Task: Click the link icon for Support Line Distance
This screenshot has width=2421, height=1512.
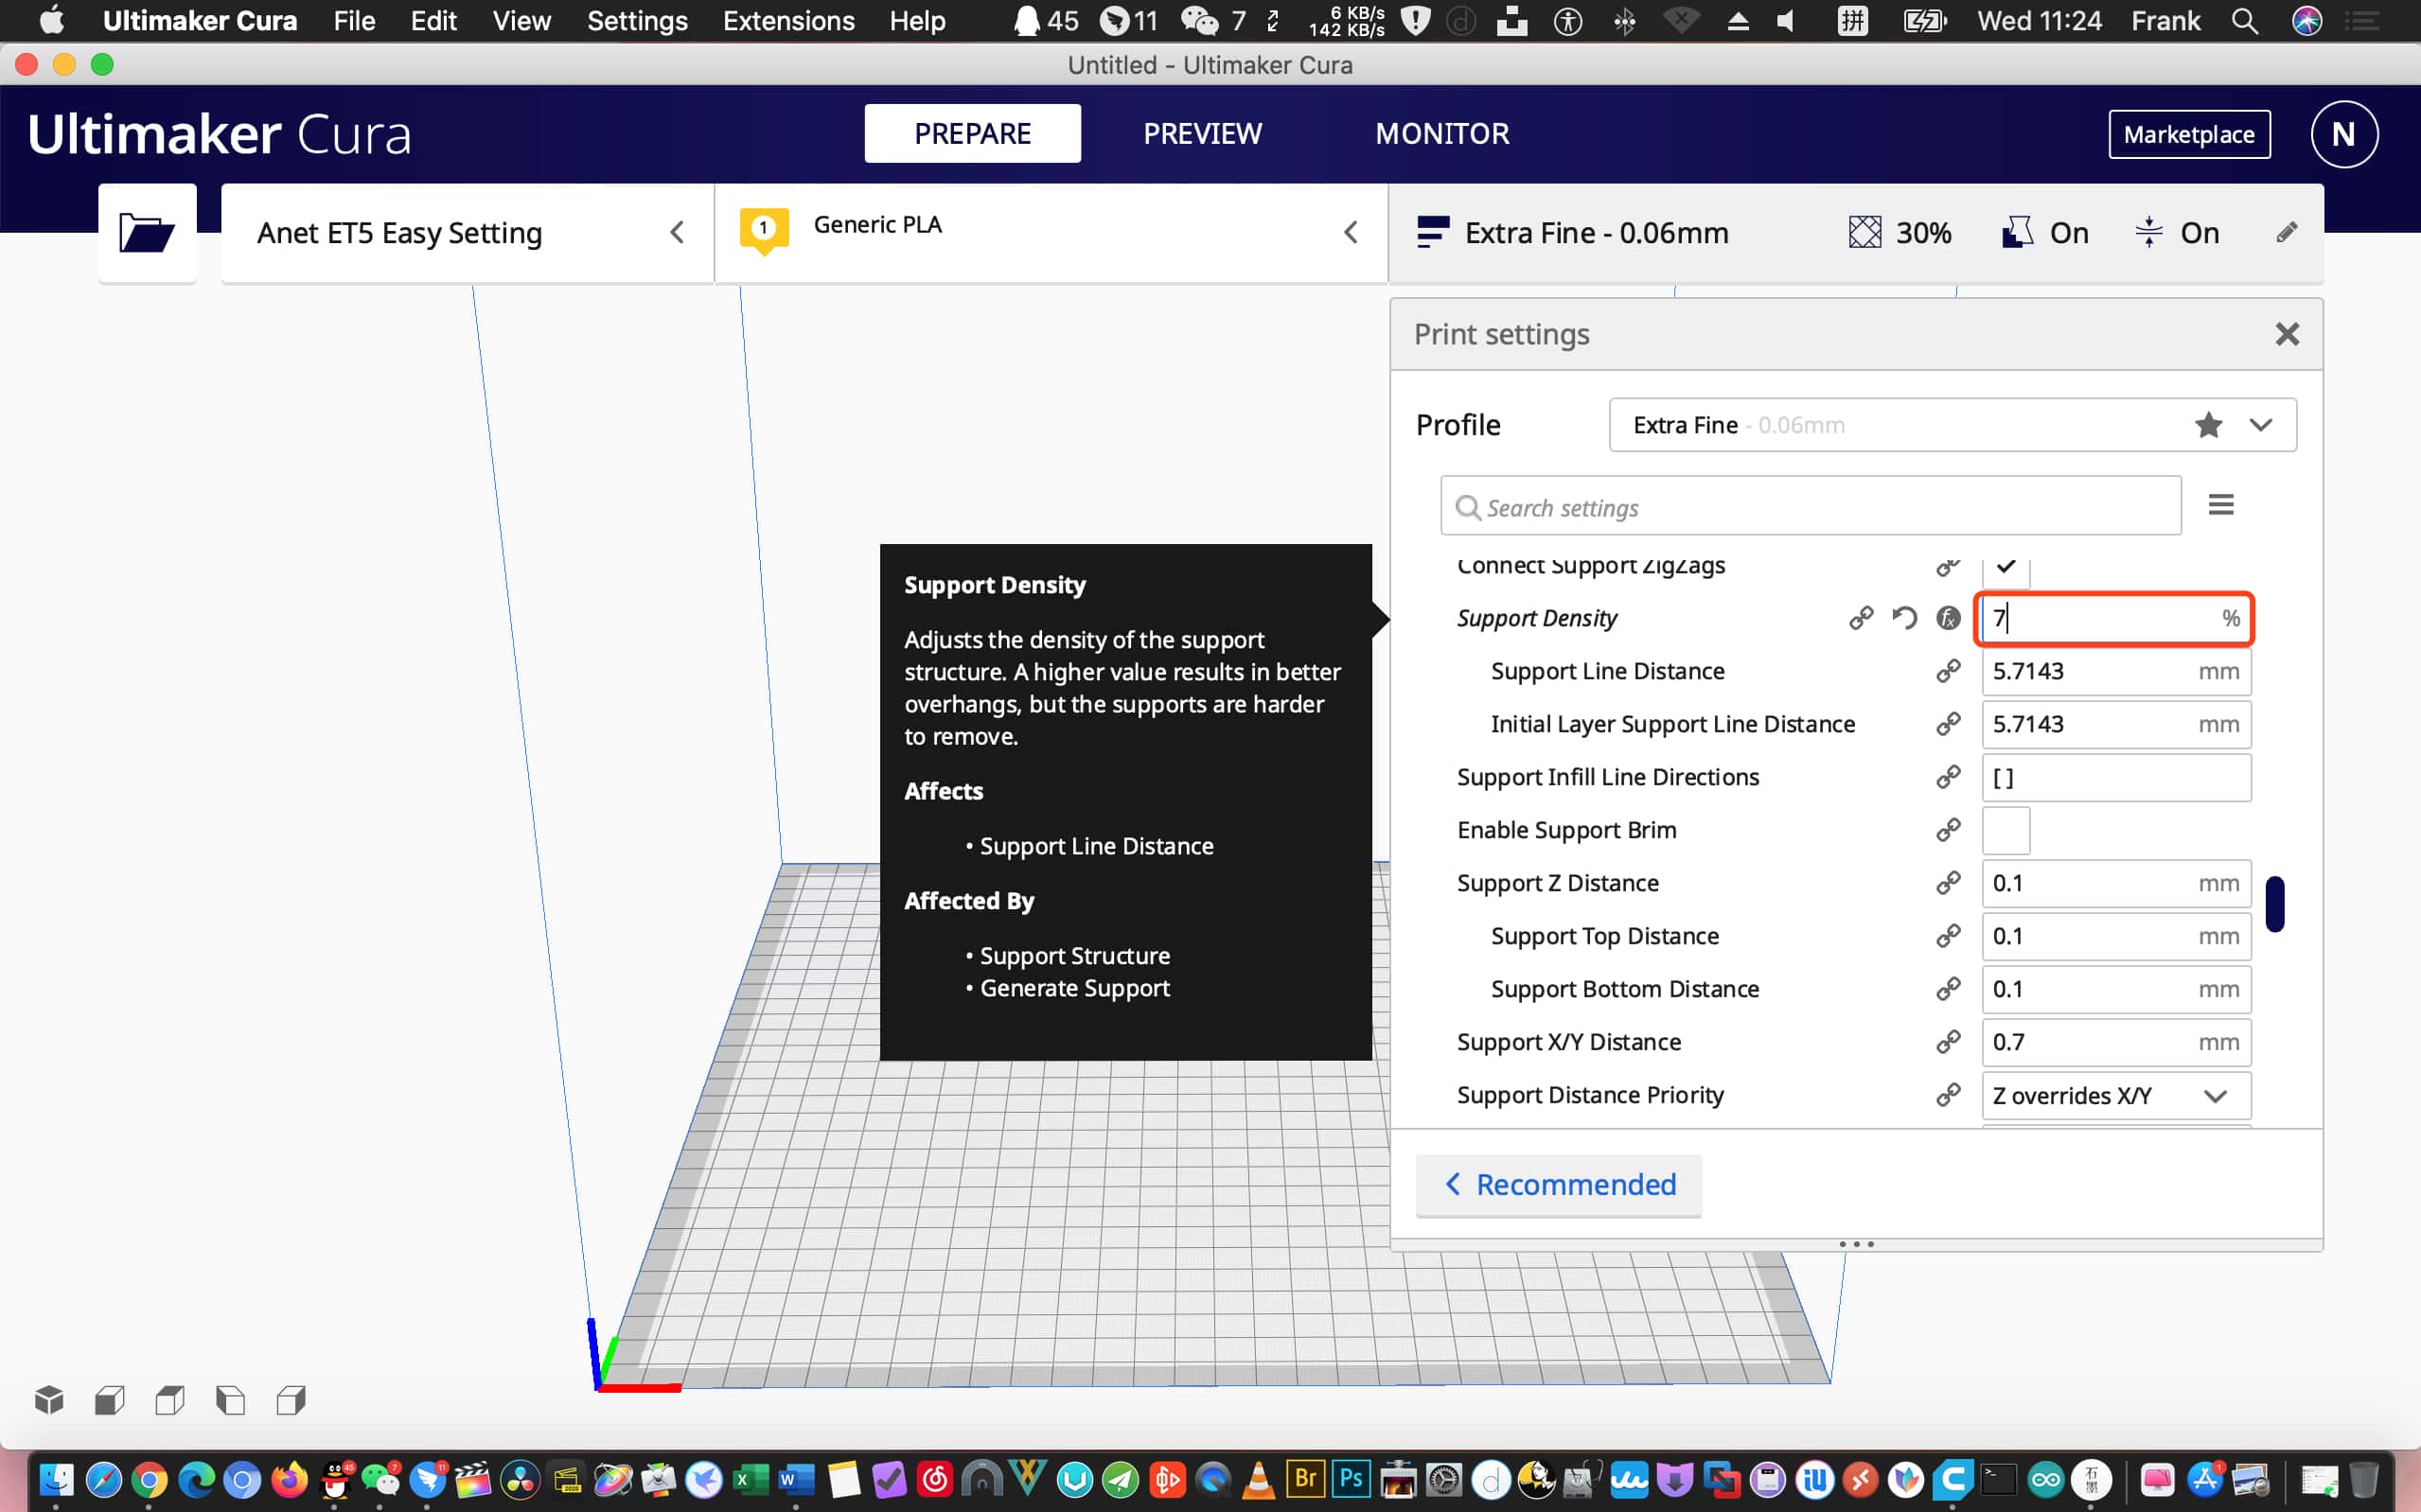Action: [x=1947, y=671]
